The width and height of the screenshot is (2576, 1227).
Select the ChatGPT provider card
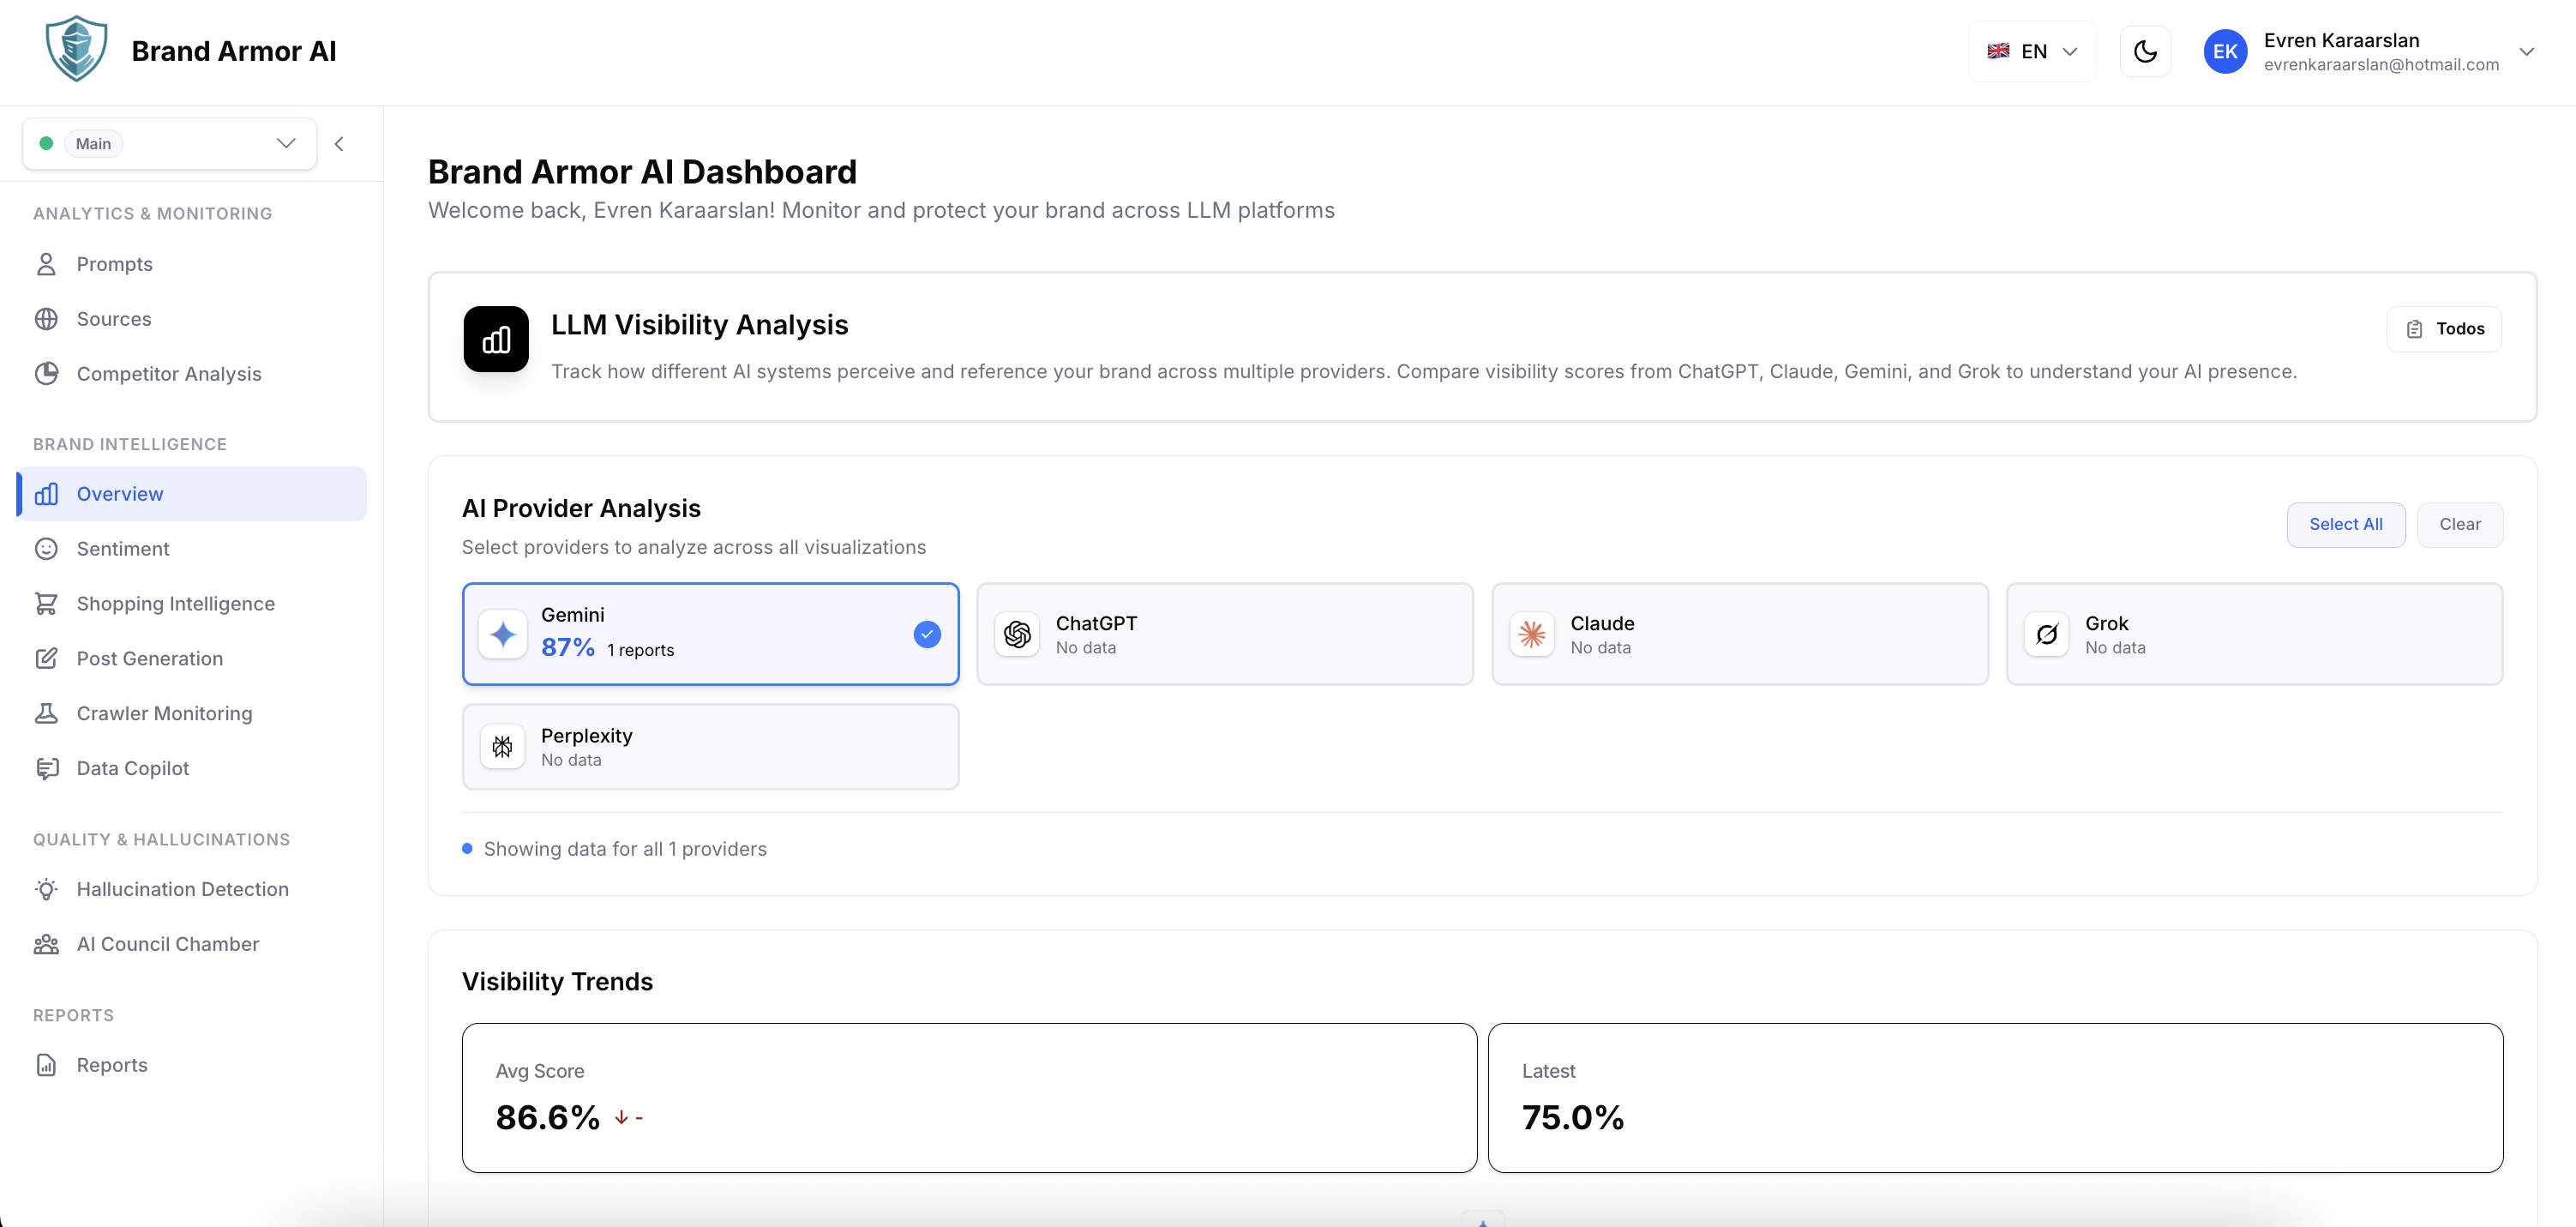coord(1224,634)
